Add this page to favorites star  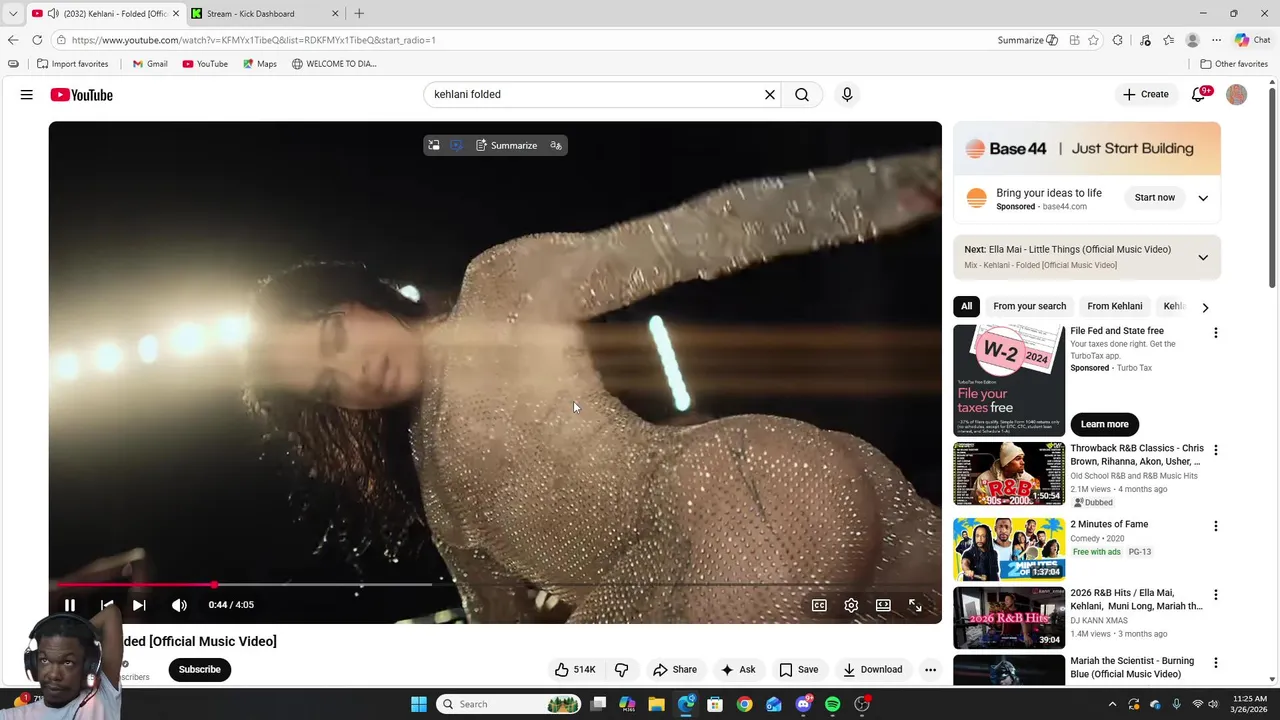pos(1094,40)
